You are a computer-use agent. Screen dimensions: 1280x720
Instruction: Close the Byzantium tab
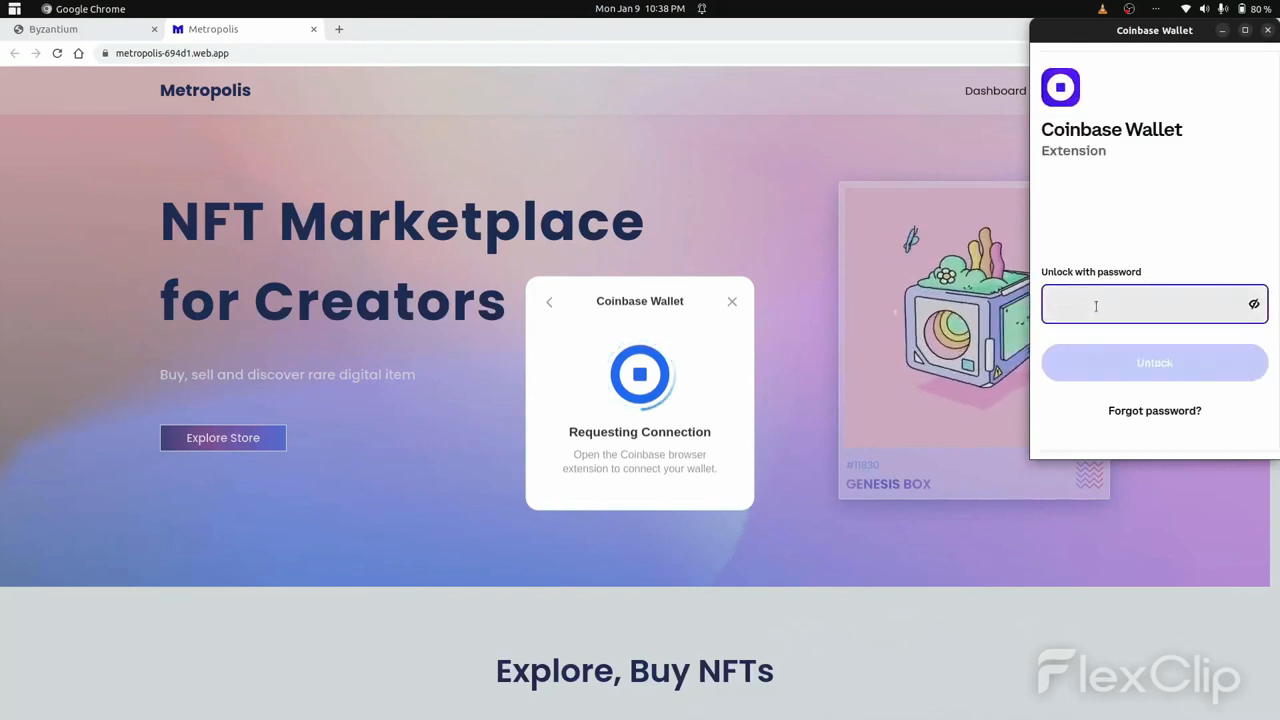(x=154, y=29)
